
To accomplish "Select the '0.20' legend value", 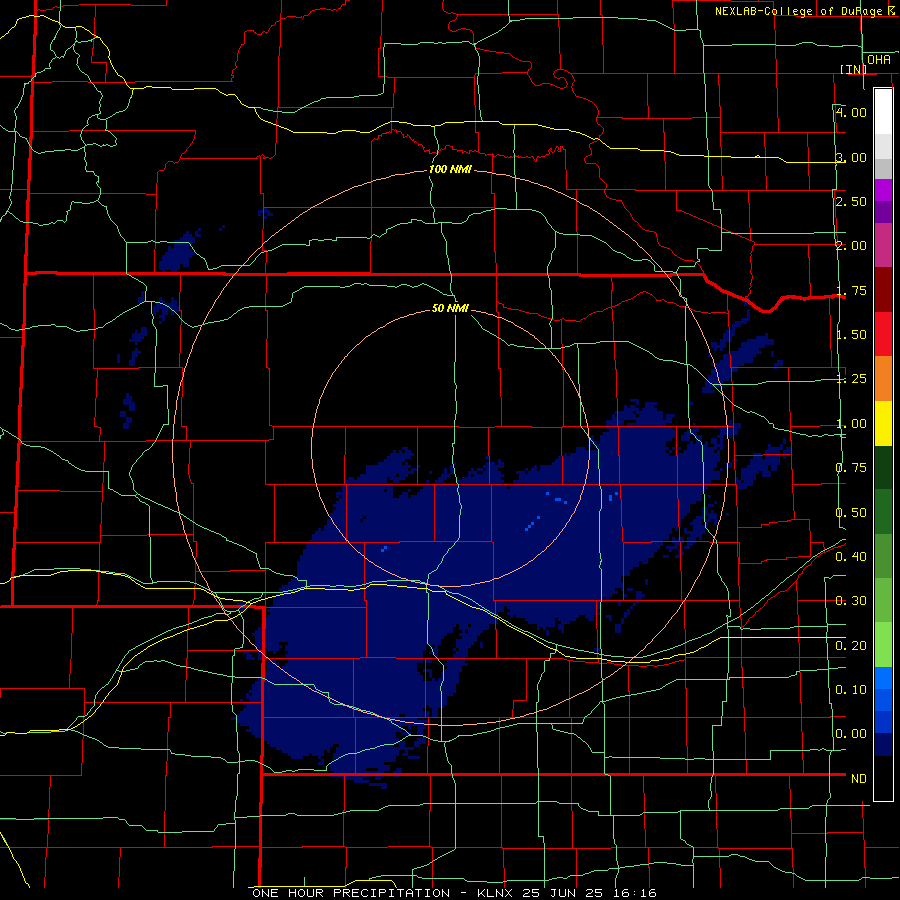I will (851, 646).
